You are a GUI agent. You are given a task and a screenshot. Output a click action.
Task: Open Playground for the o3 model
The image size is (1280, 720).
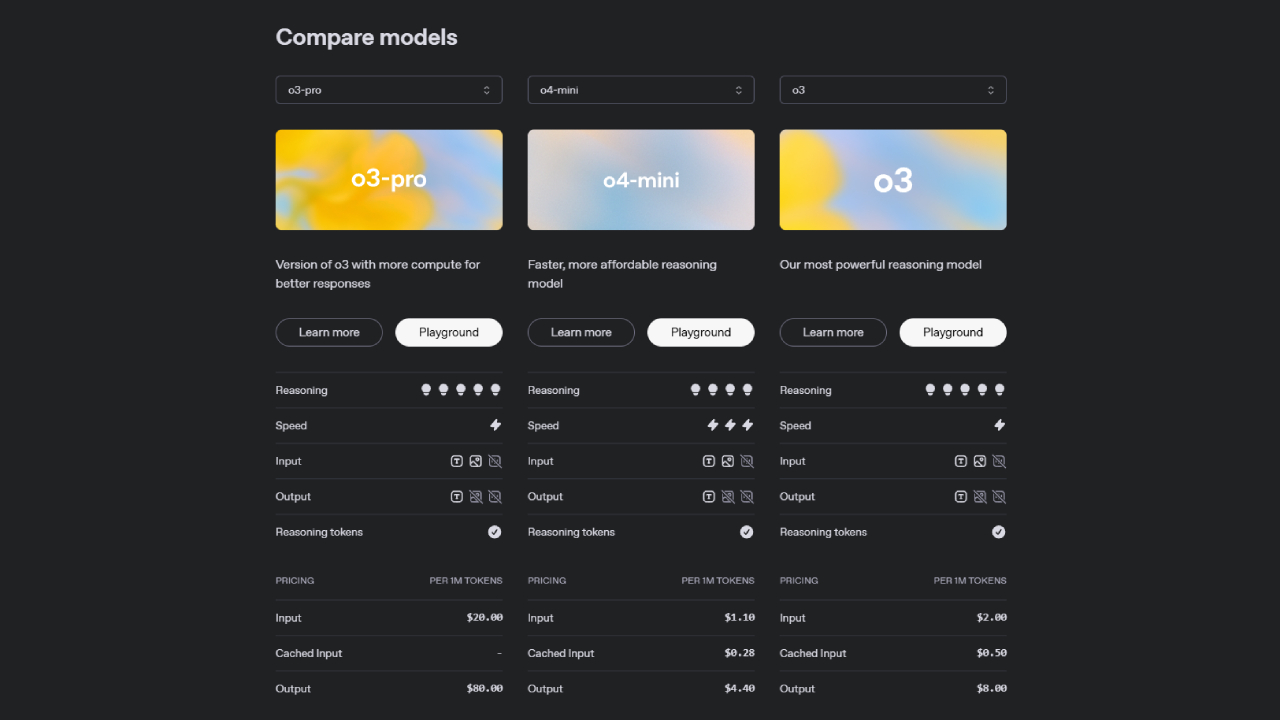click(x=953, y=332)
